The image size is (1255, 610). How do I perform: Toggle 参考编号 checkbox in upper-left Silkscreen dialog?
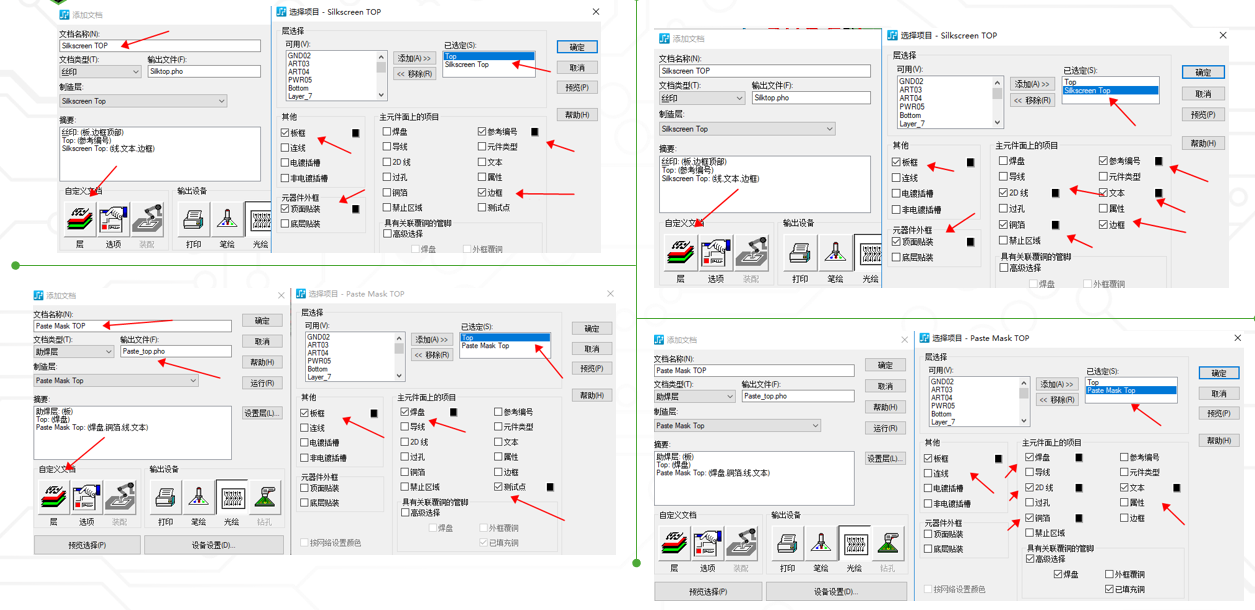click(x=482, y=131)
